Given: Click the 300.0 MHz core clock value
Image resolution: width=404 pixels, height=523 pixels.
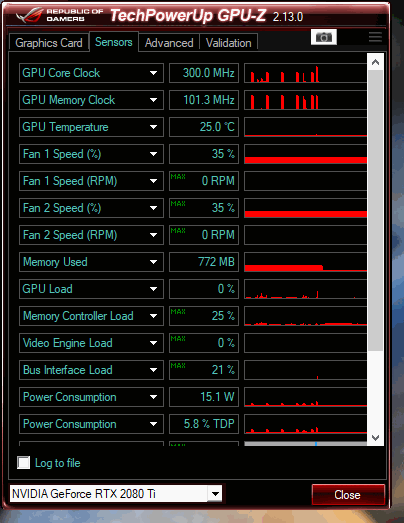Looking at the screenshot, I should click(x=204, y=73).
